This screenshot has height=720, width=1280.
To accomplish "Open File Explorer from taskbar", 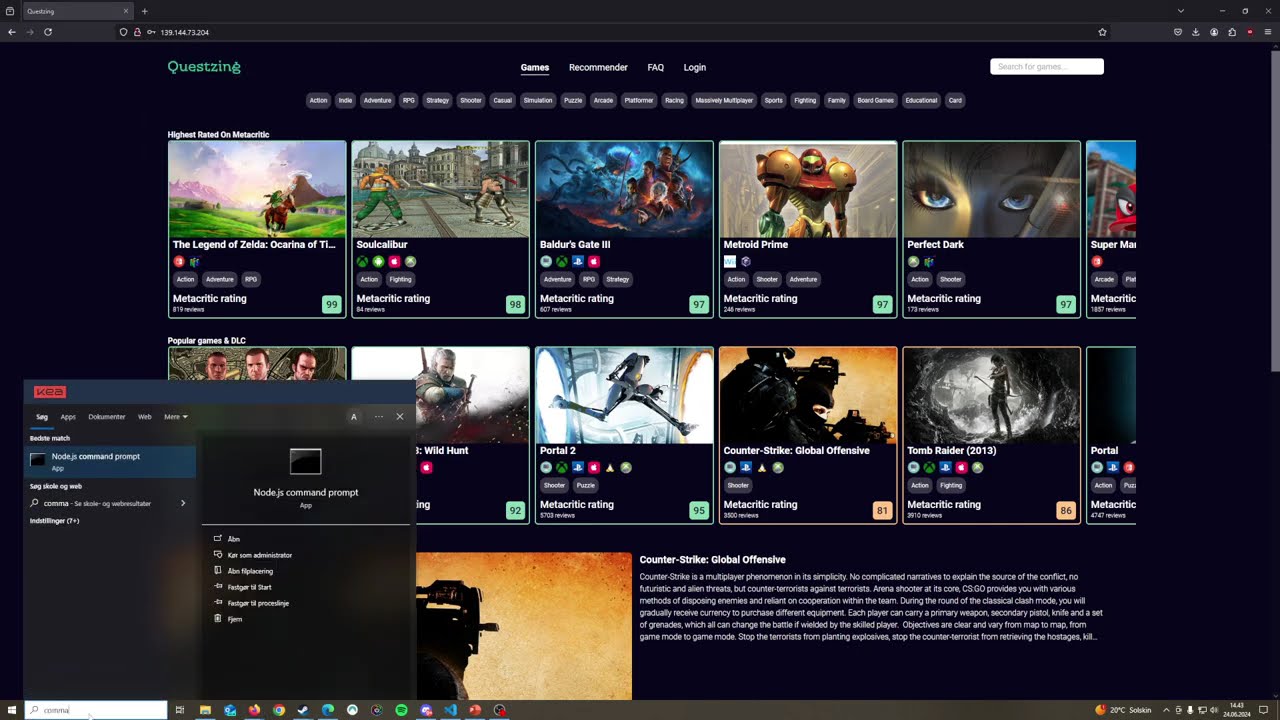I will pyautogui.click(x=205, y=710).
